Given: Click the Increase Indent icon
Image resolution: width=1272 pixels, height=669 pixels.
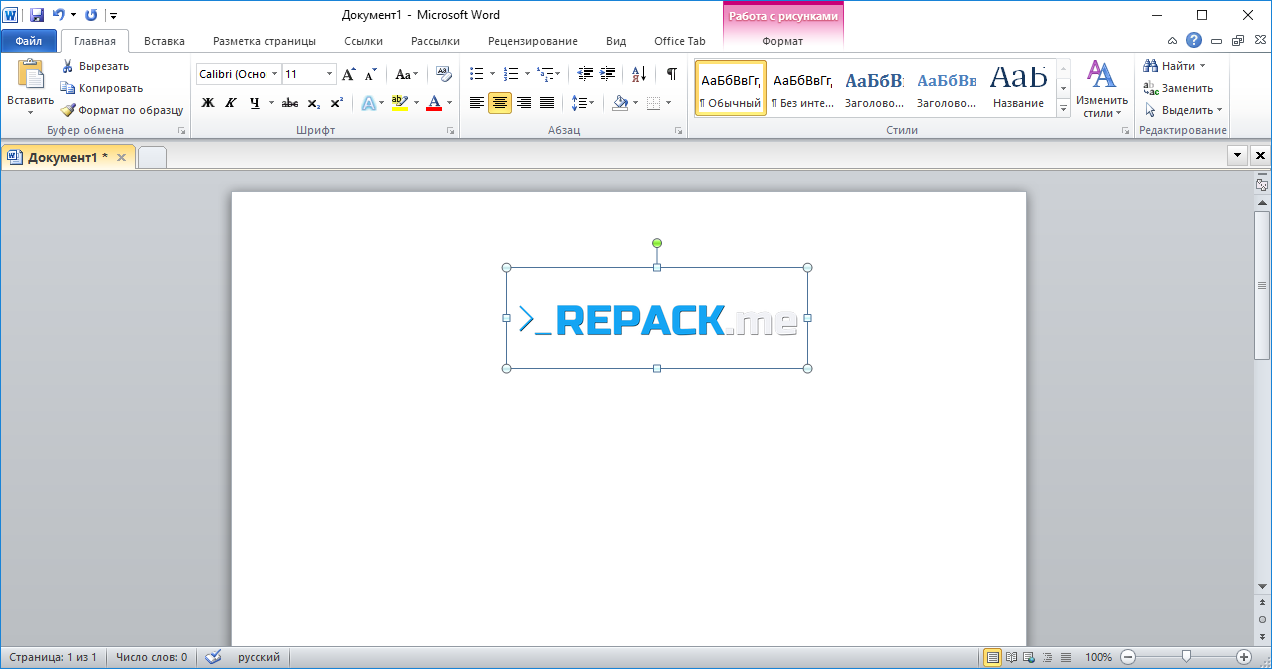Looking at the screenshot, I should (x=607, y=74).
